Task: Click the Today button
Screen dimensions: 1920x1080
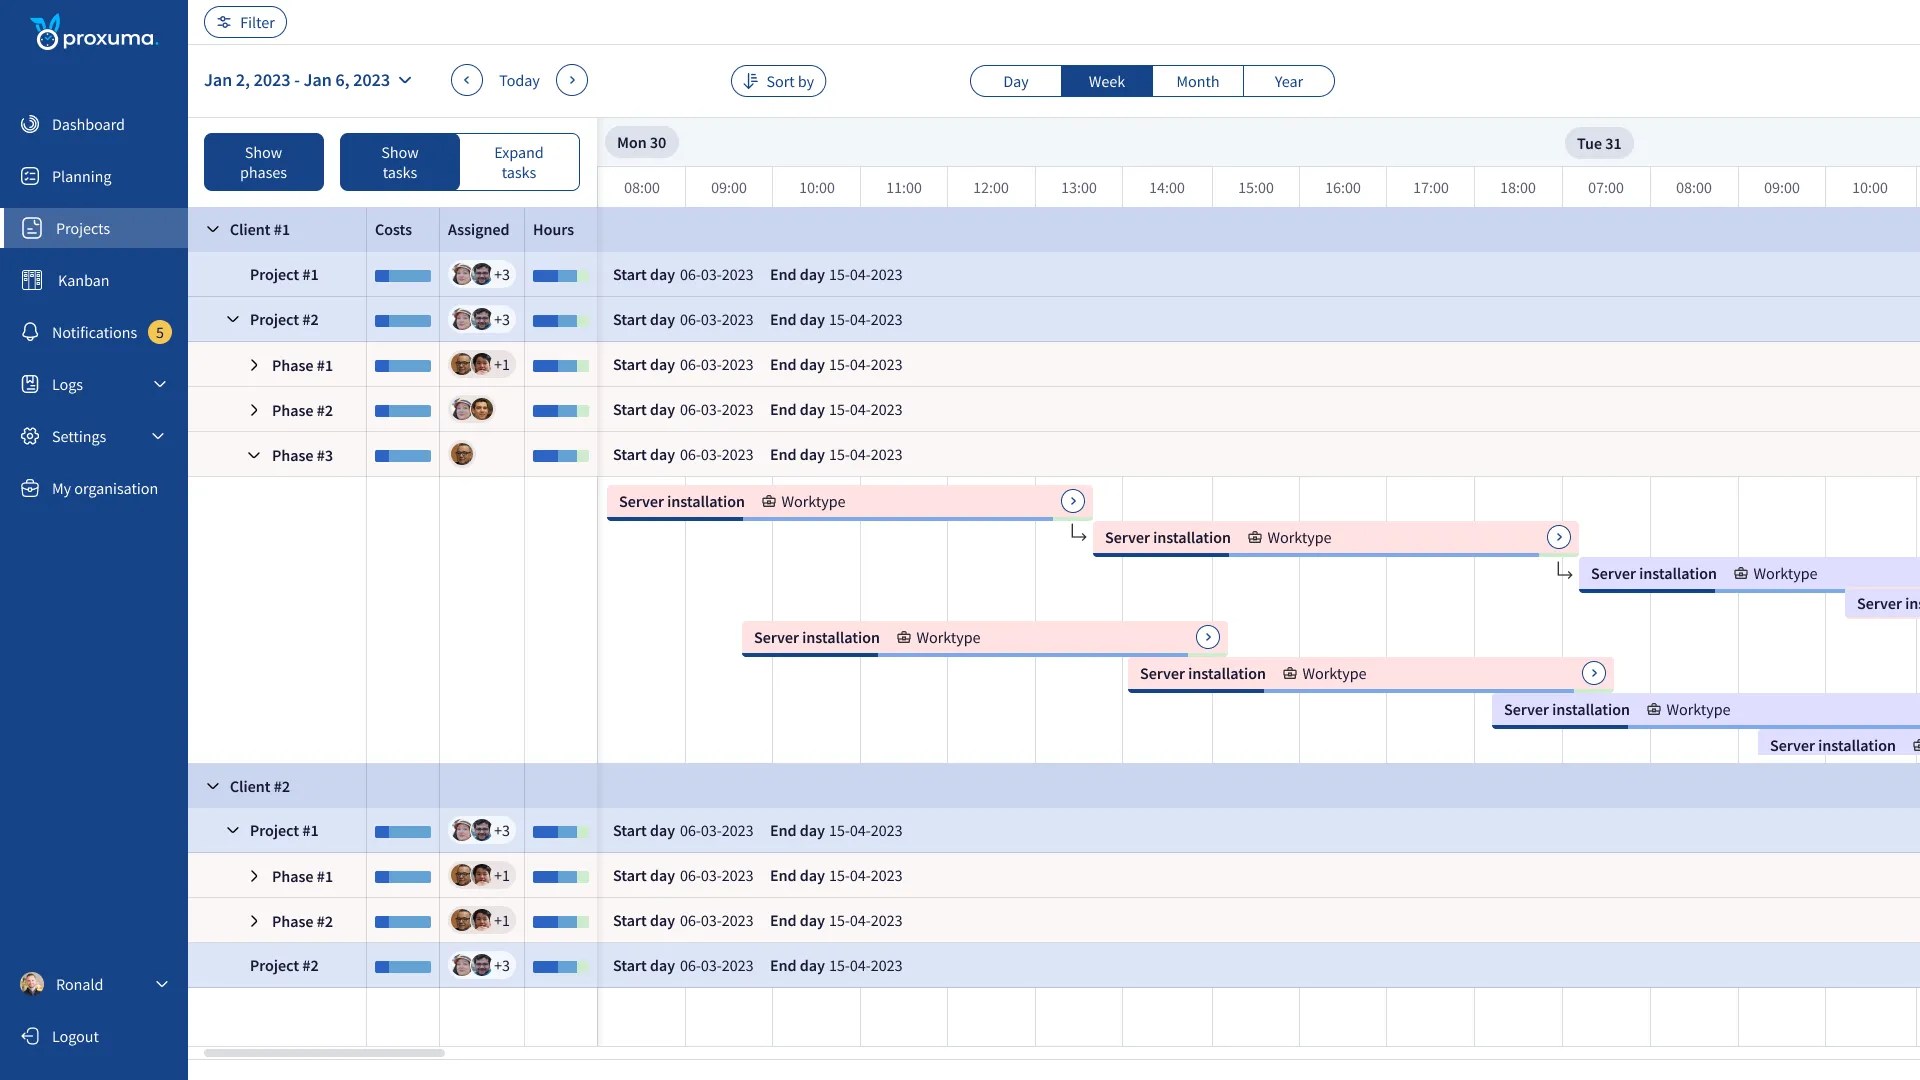Action: pyautogui.click(x=519, y=80)
